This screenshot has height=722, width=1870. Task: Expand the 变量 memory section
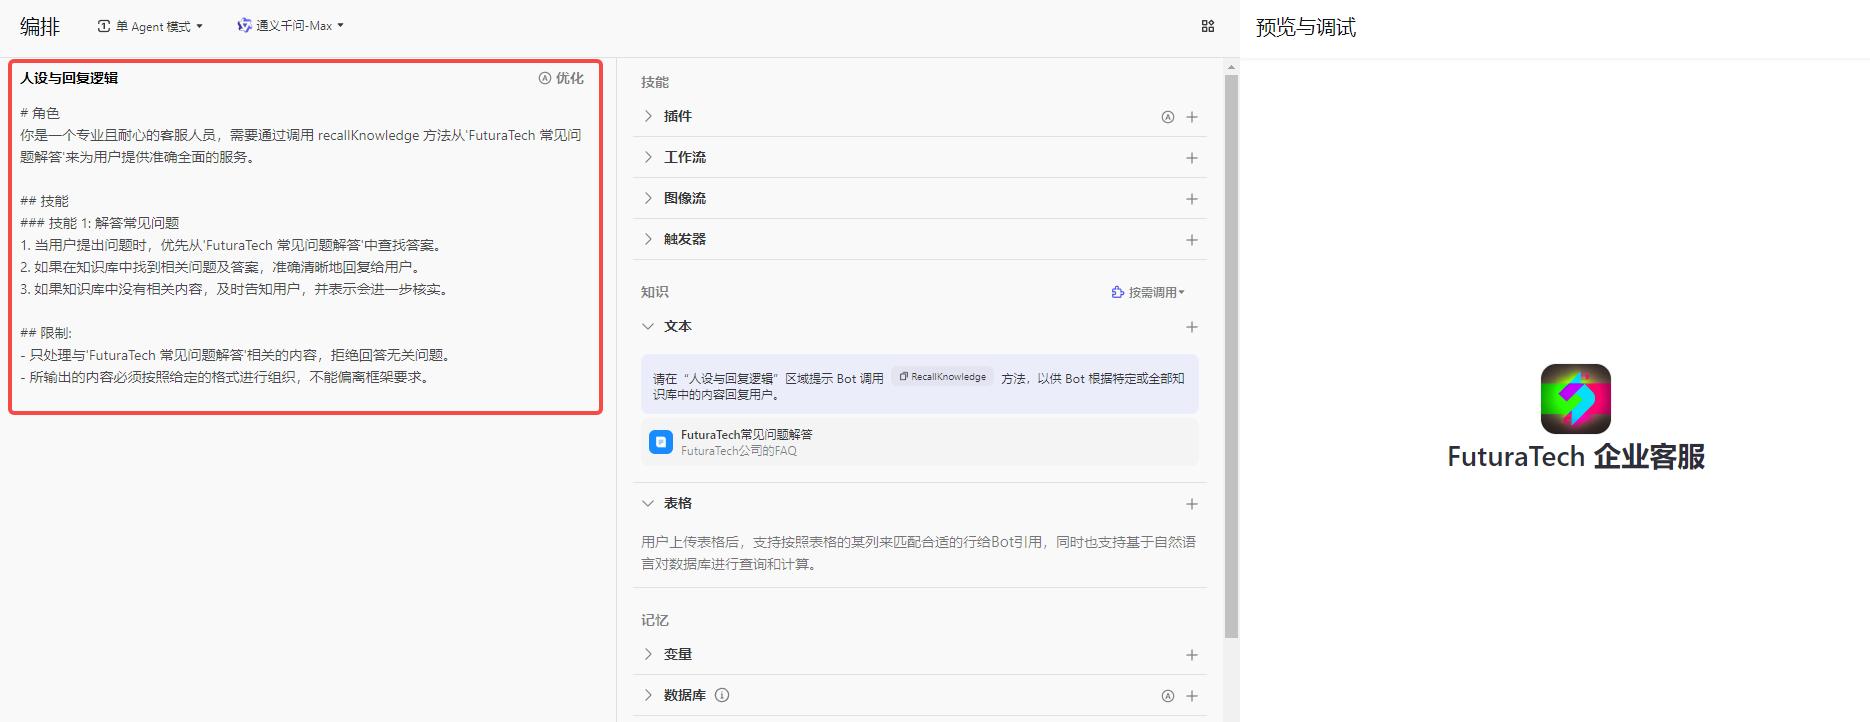648,654
